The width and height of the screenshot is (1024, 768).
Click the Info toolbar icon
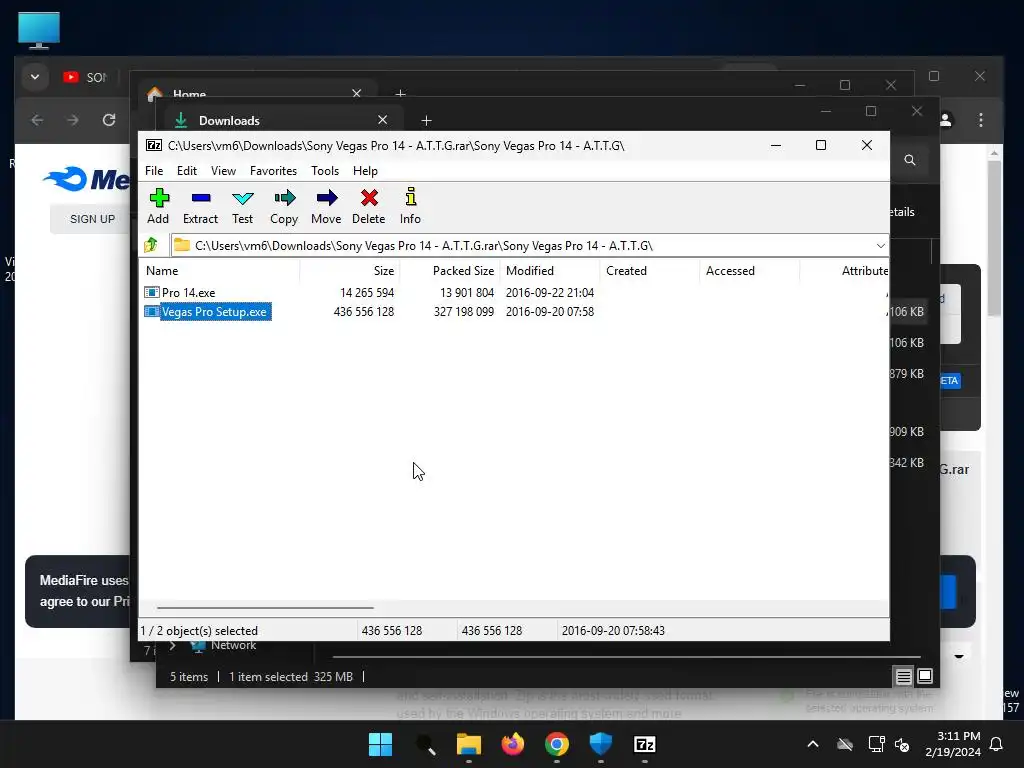click(x=410, y=206)
